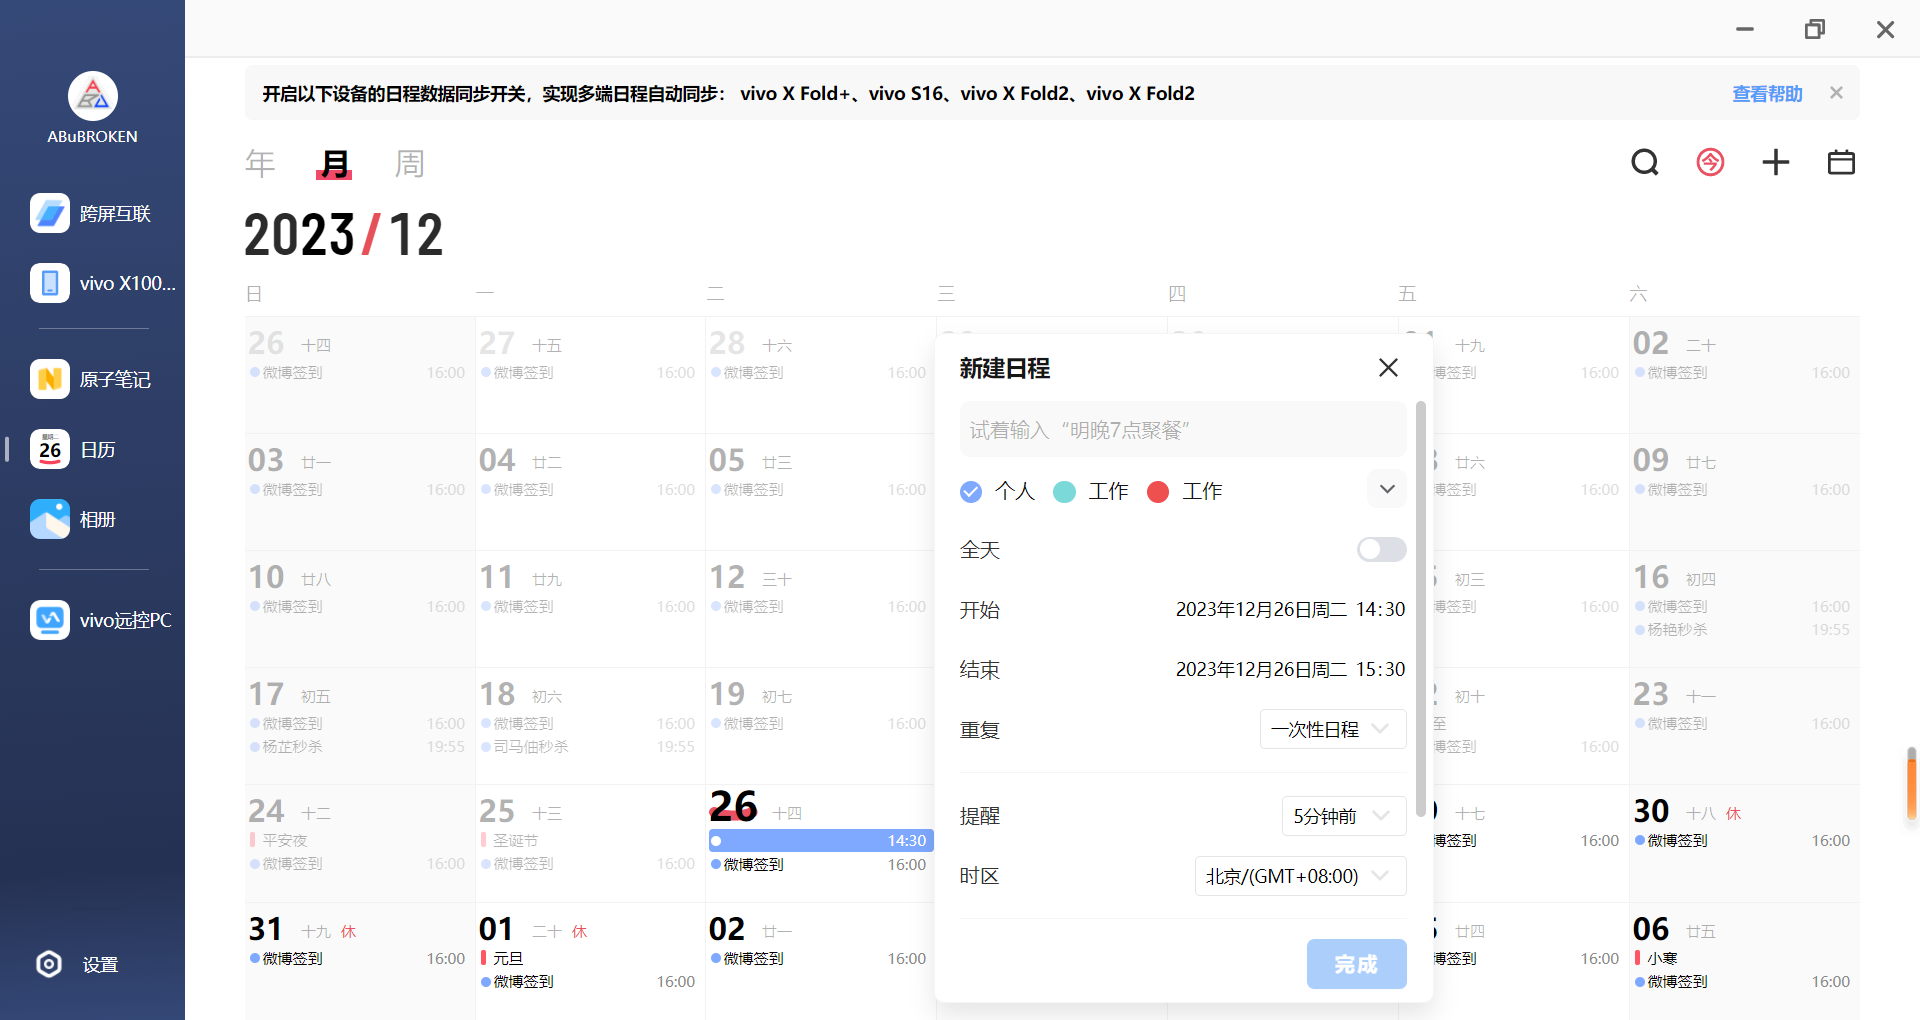Switch to 月 month view tab

[x=334, y=163]
